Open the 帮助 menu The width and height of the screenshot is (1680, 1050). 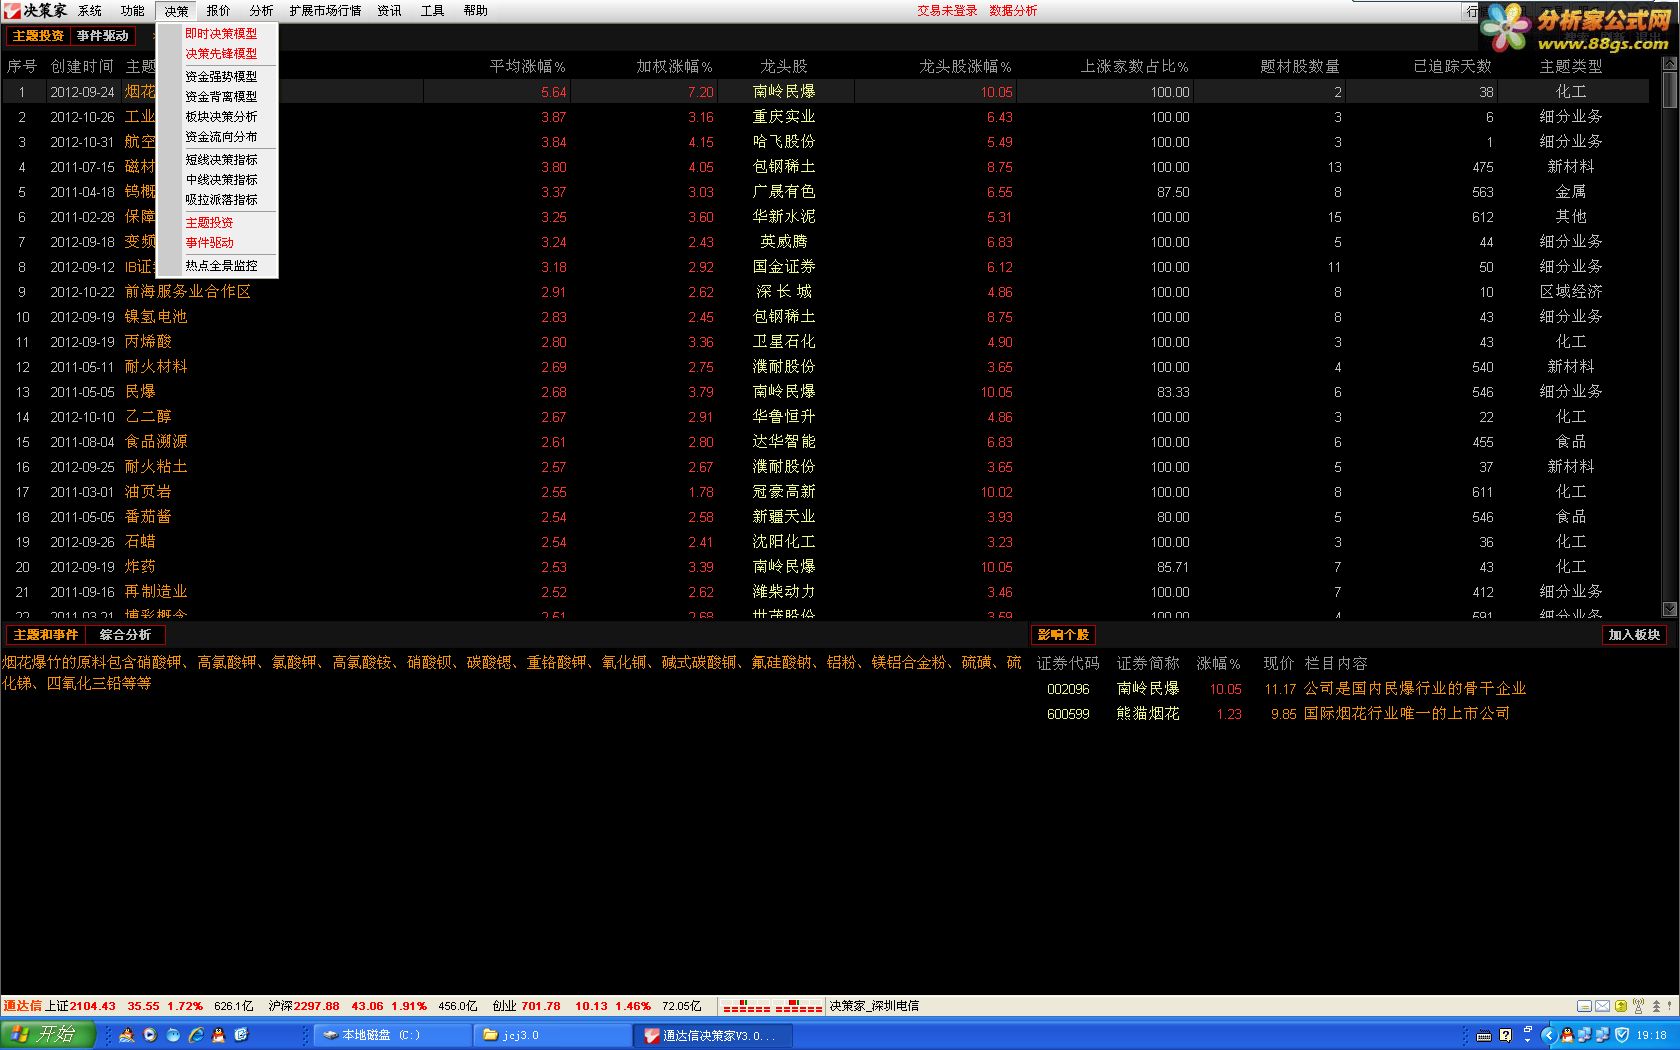click(475, 11)
